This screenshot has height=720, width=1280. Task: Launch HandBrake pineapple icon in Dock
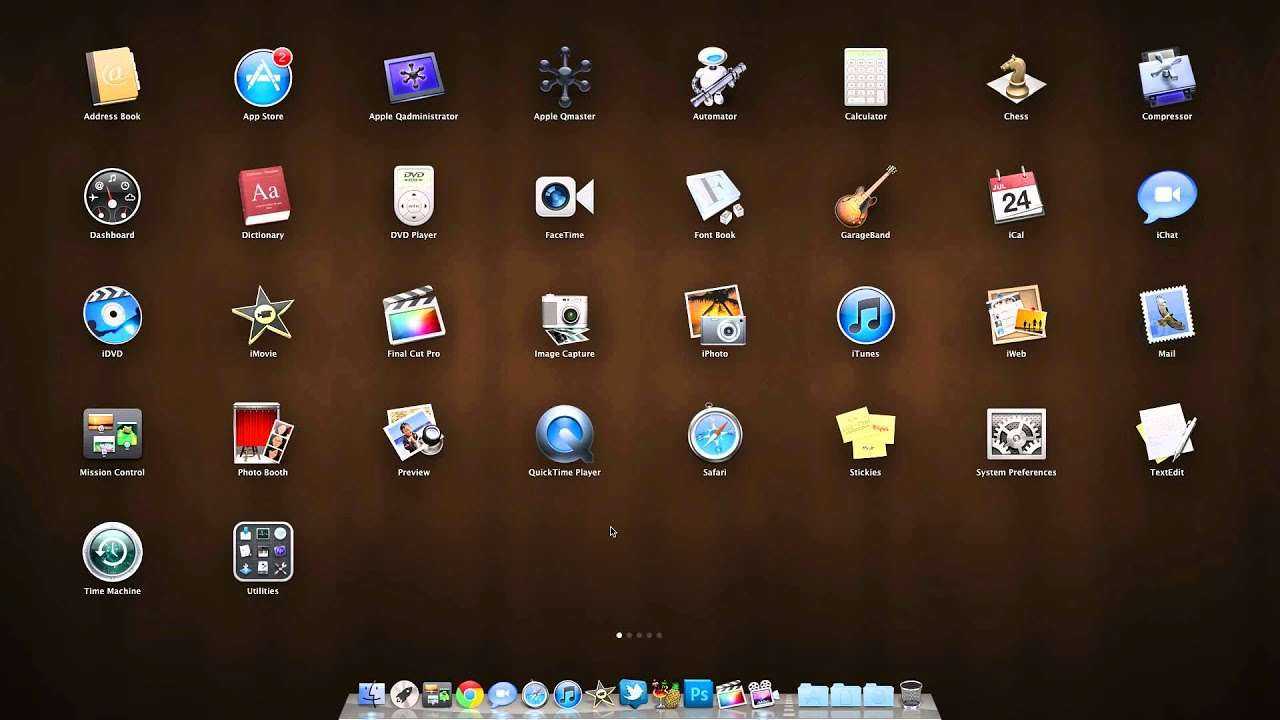point(665,694)
